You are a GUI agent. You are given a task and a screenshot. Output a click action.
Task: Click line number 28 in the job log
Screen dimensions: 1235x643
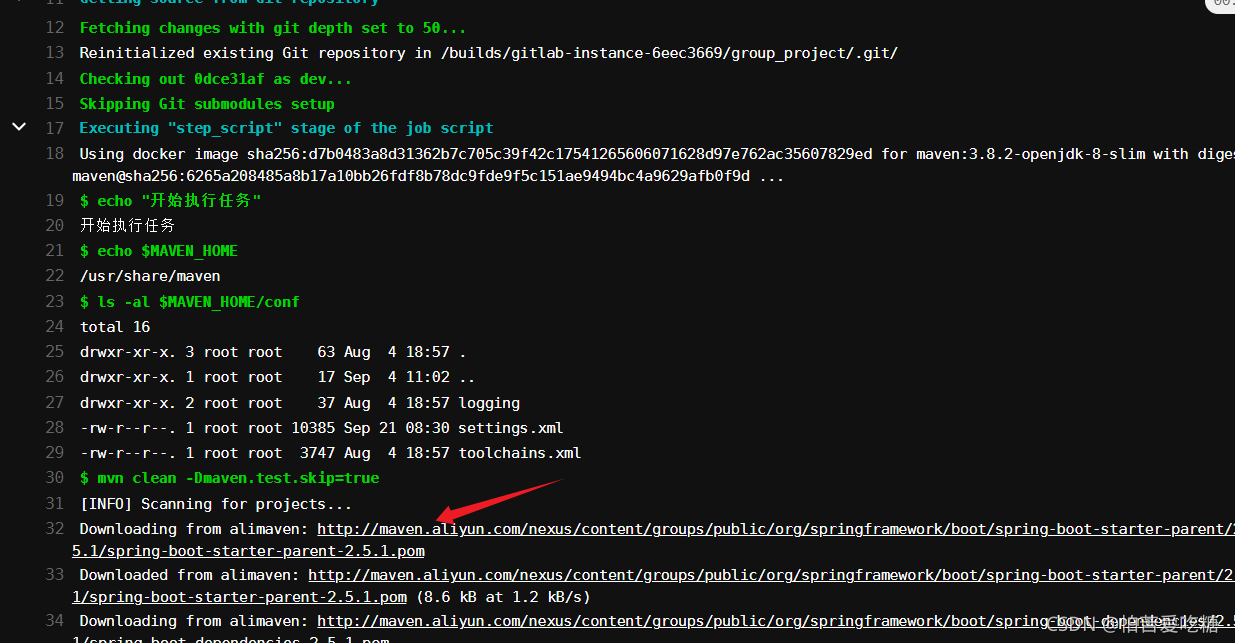click(55, 428)
